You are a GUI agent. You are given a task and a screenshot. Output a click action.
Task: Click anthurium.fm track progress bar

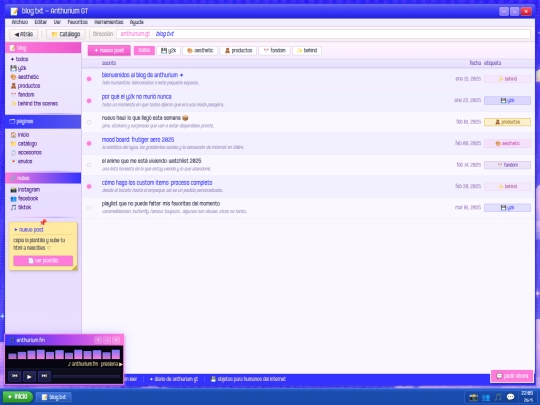click(x=86, y=376)
